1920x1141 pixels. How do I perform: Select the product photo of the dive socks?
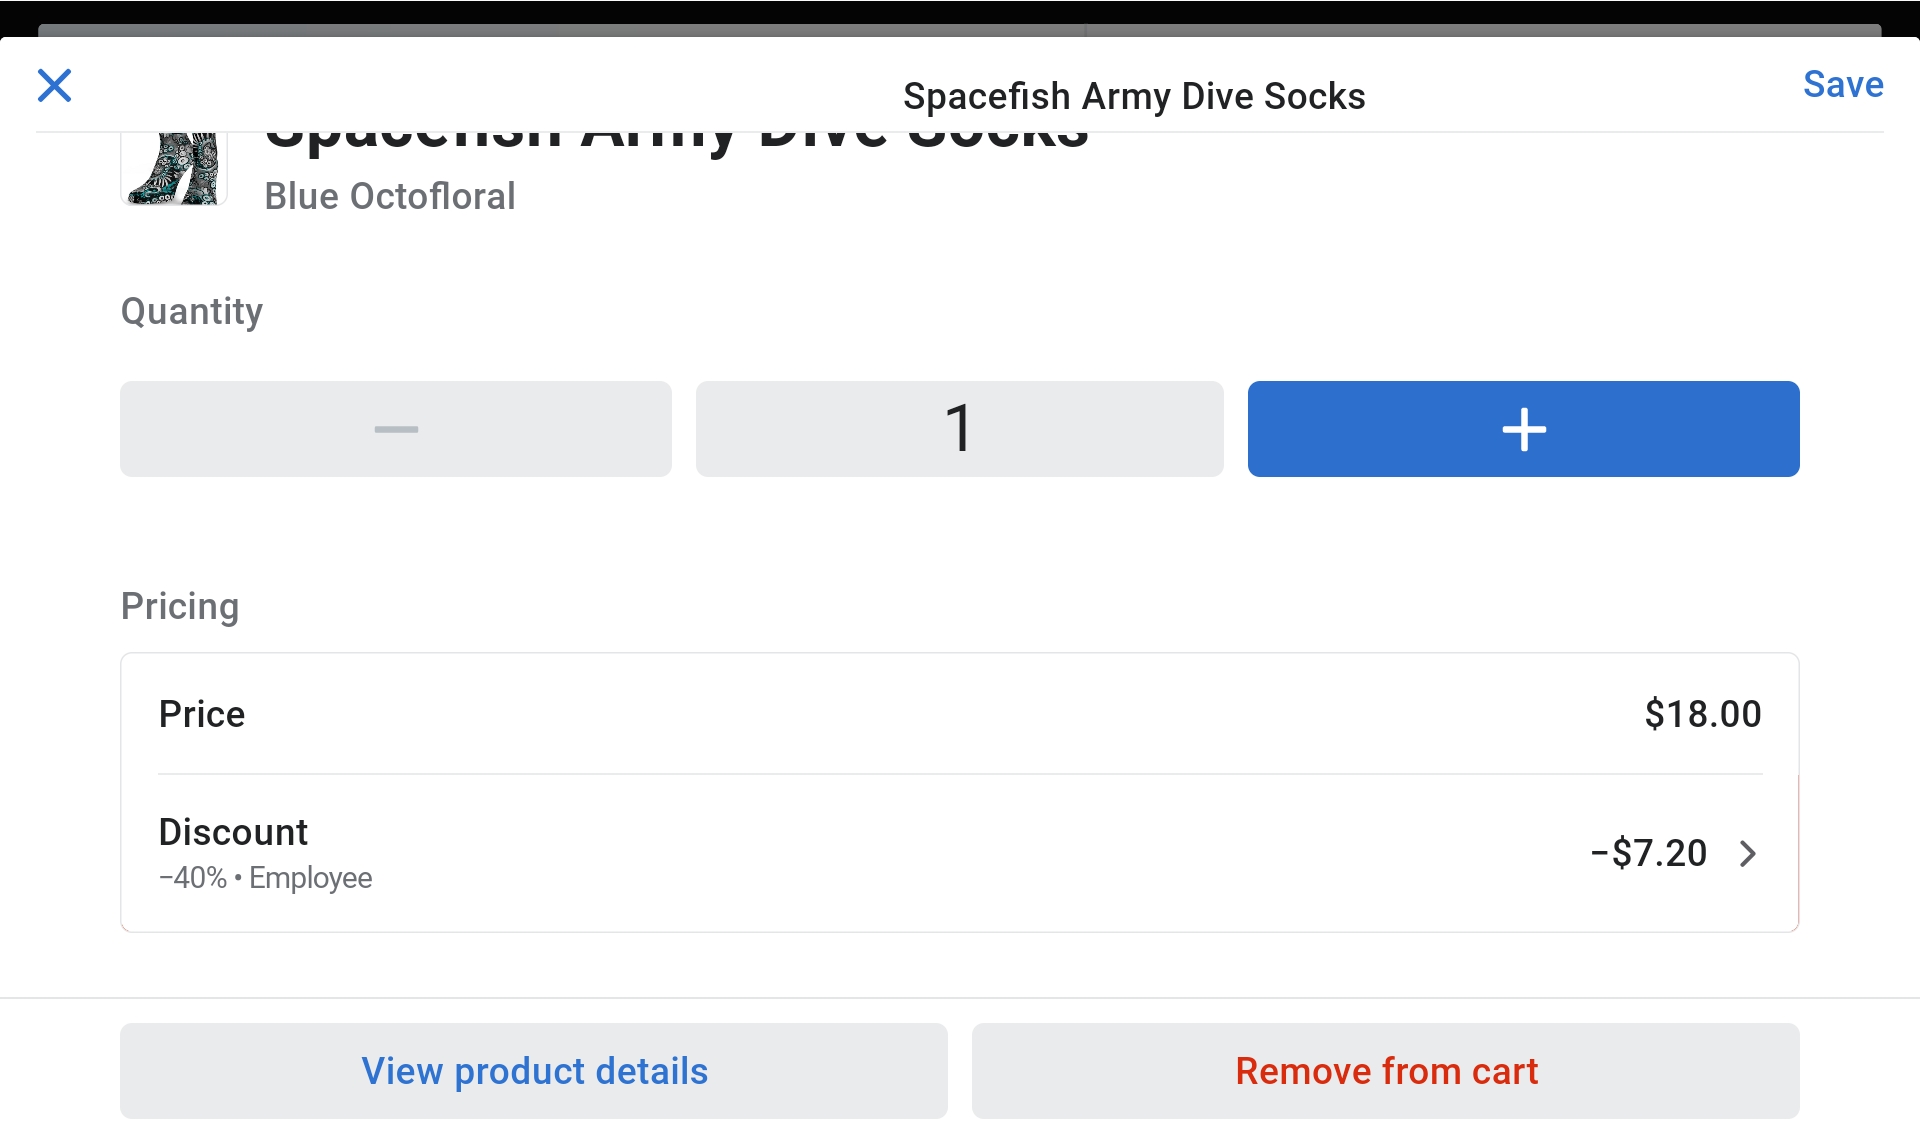[x=173, y=165]
